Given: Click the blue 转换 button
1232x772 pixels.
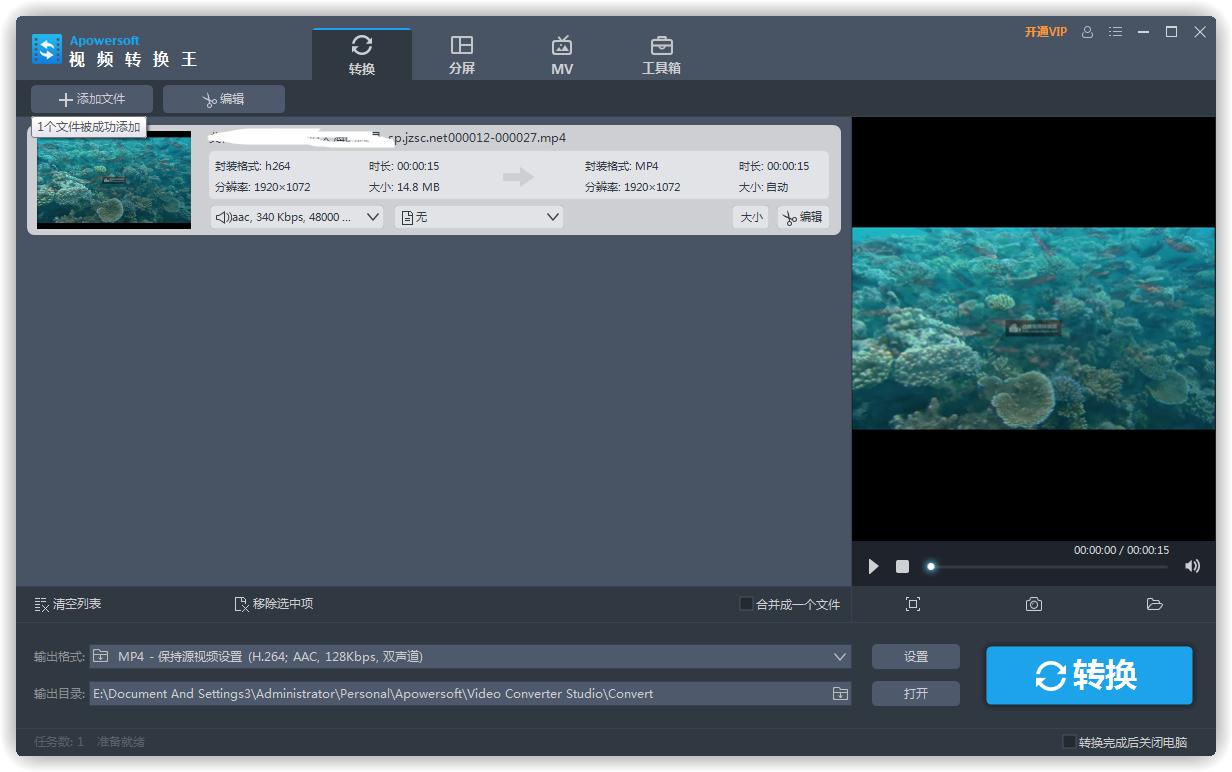Looking at the screenshot, I should pyautogui.click(x=1089, y=676).
